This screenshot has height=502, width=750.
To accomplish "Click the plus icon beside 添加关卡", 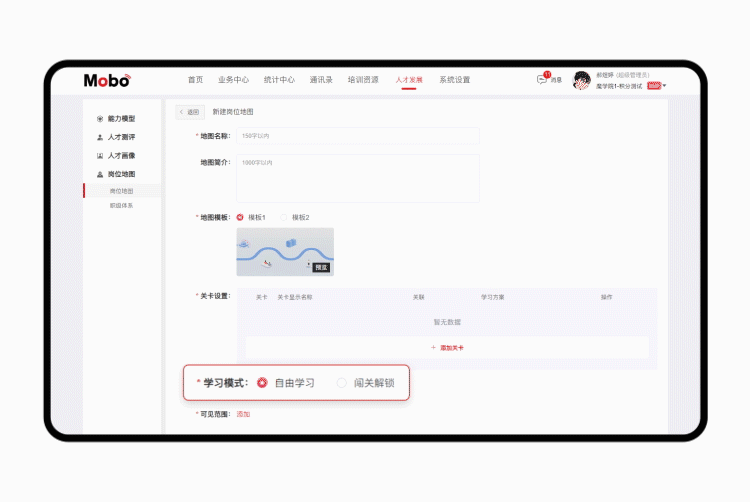I will [433, 347].
